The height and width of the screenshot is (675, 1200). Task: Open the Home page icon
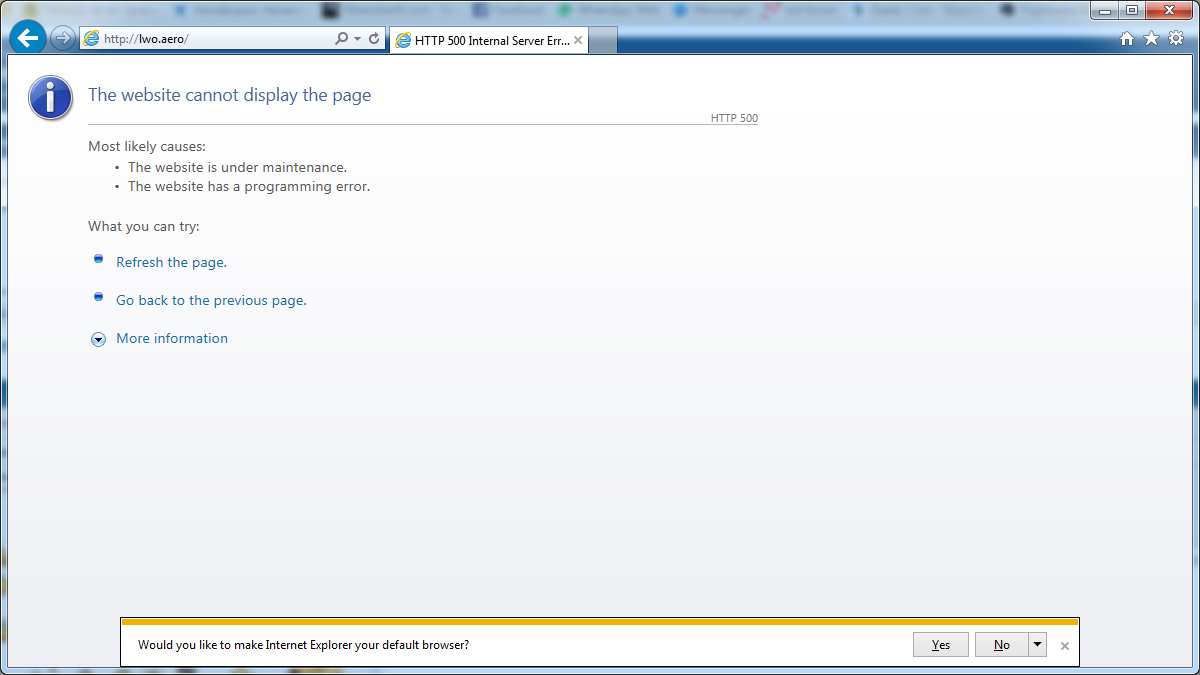click(1127, 39)
